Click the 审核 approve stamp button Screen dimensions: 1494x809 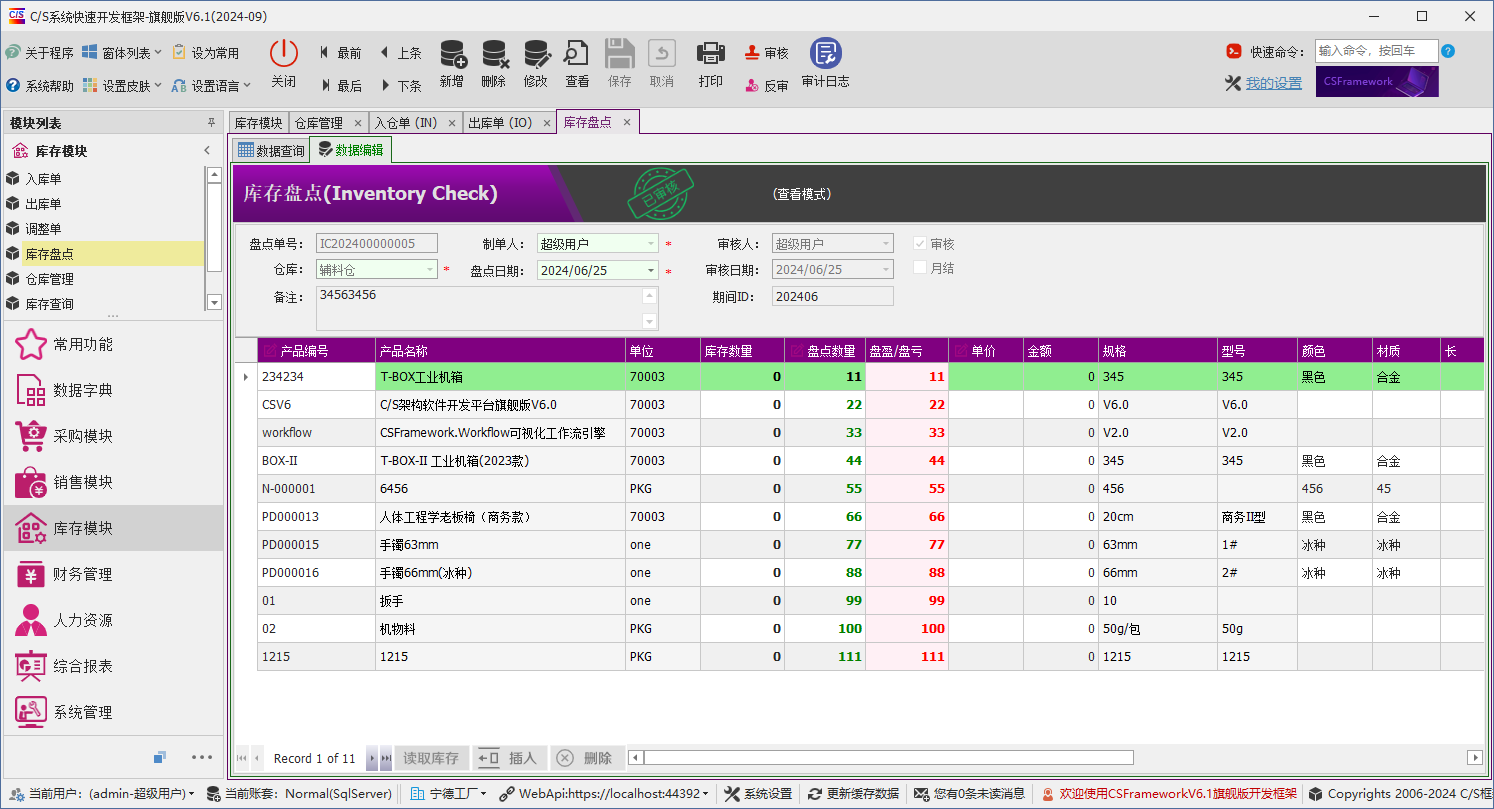point(767,53)
